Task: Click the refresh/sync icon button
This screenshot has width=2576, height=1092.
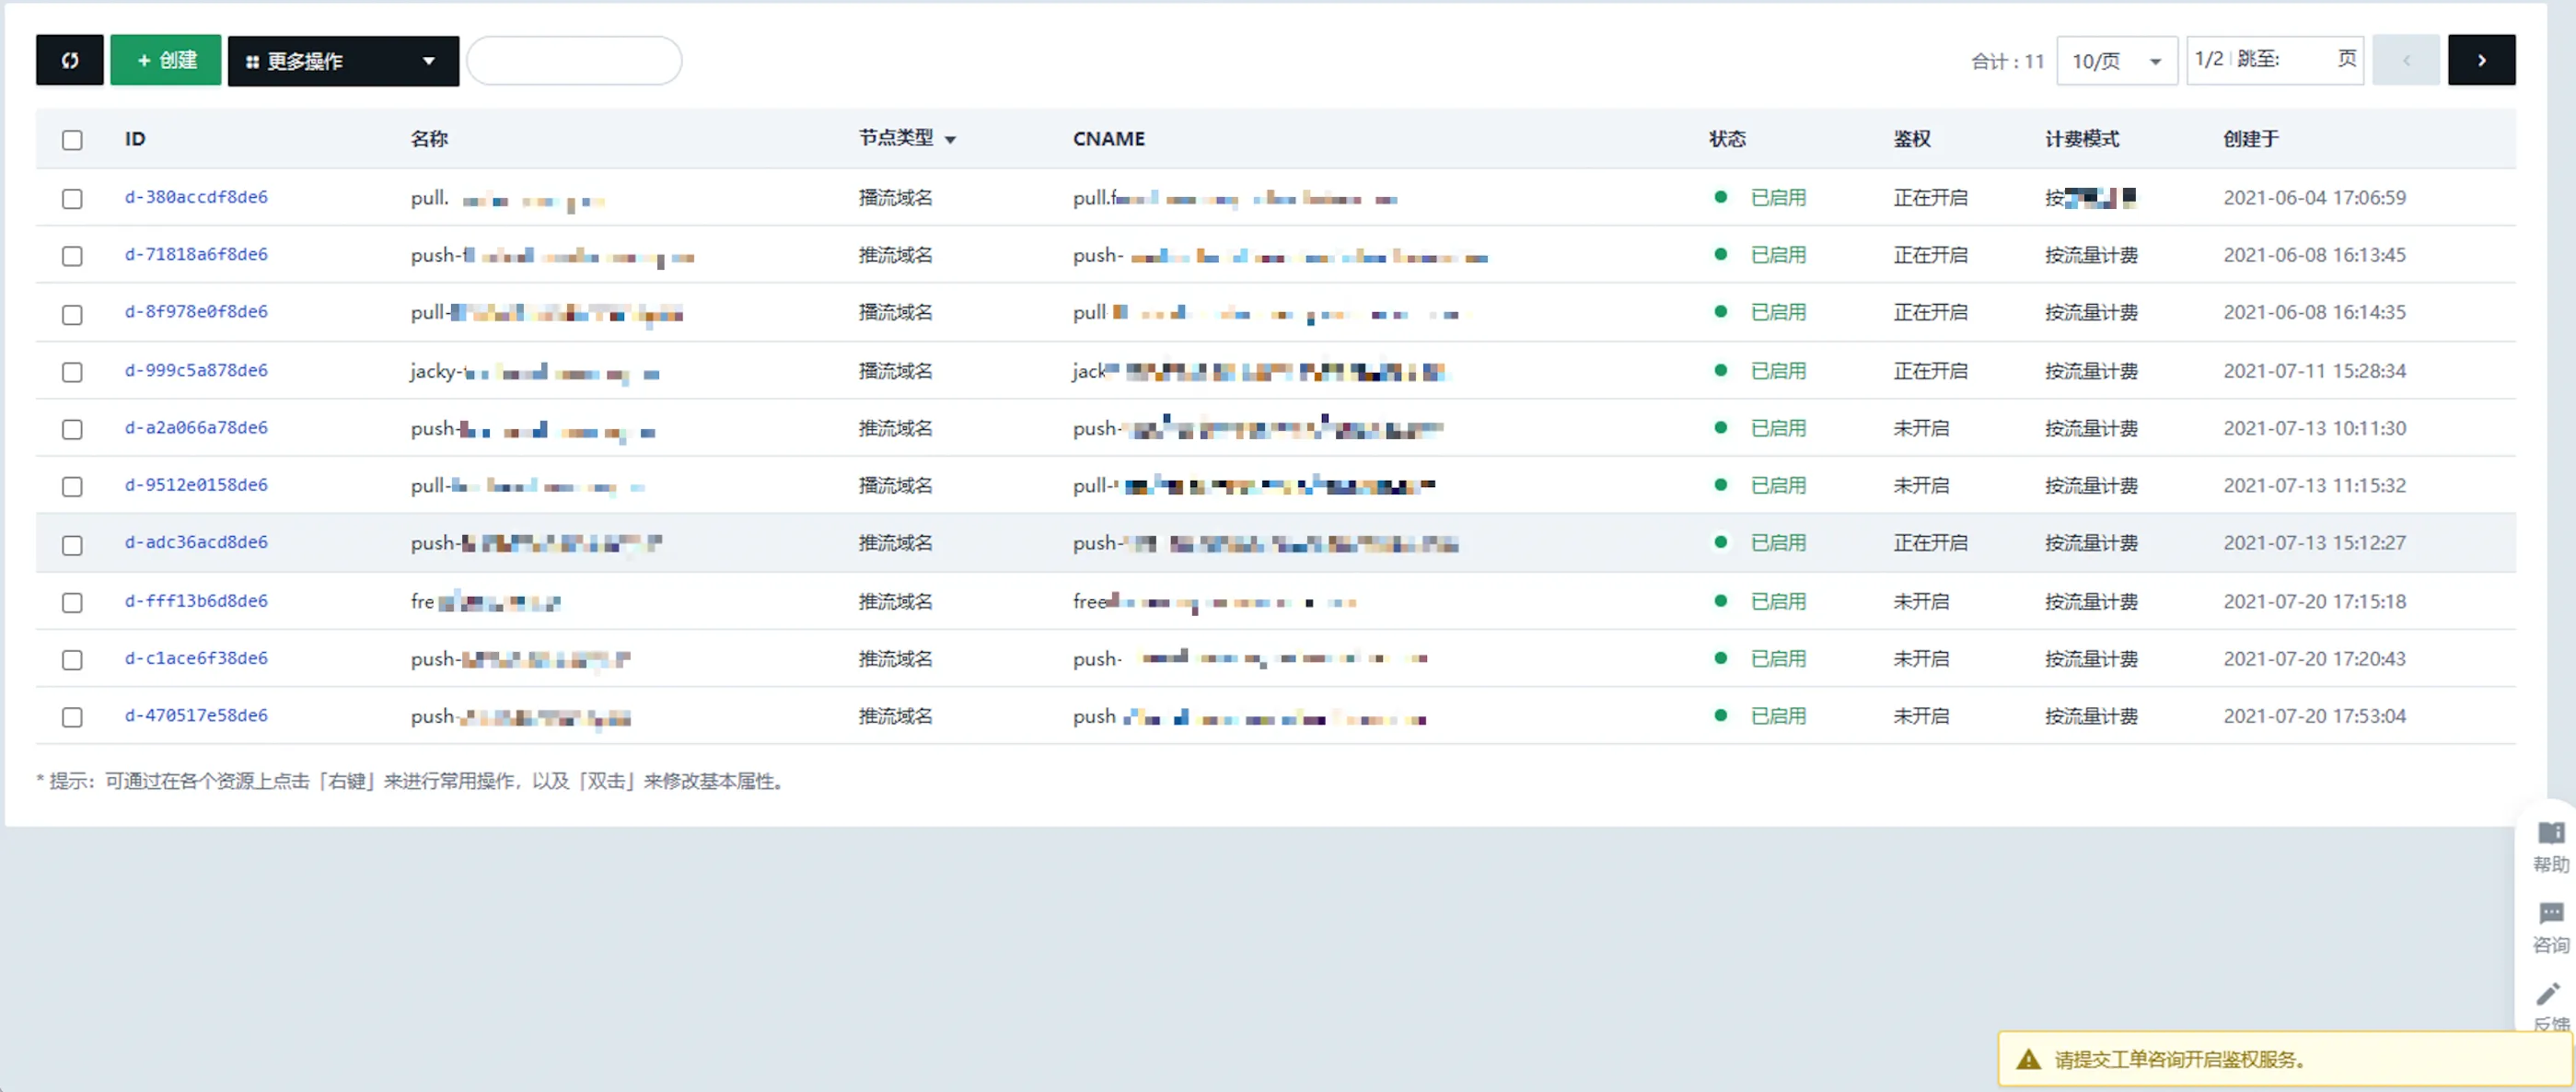Action: coord(67,63)
